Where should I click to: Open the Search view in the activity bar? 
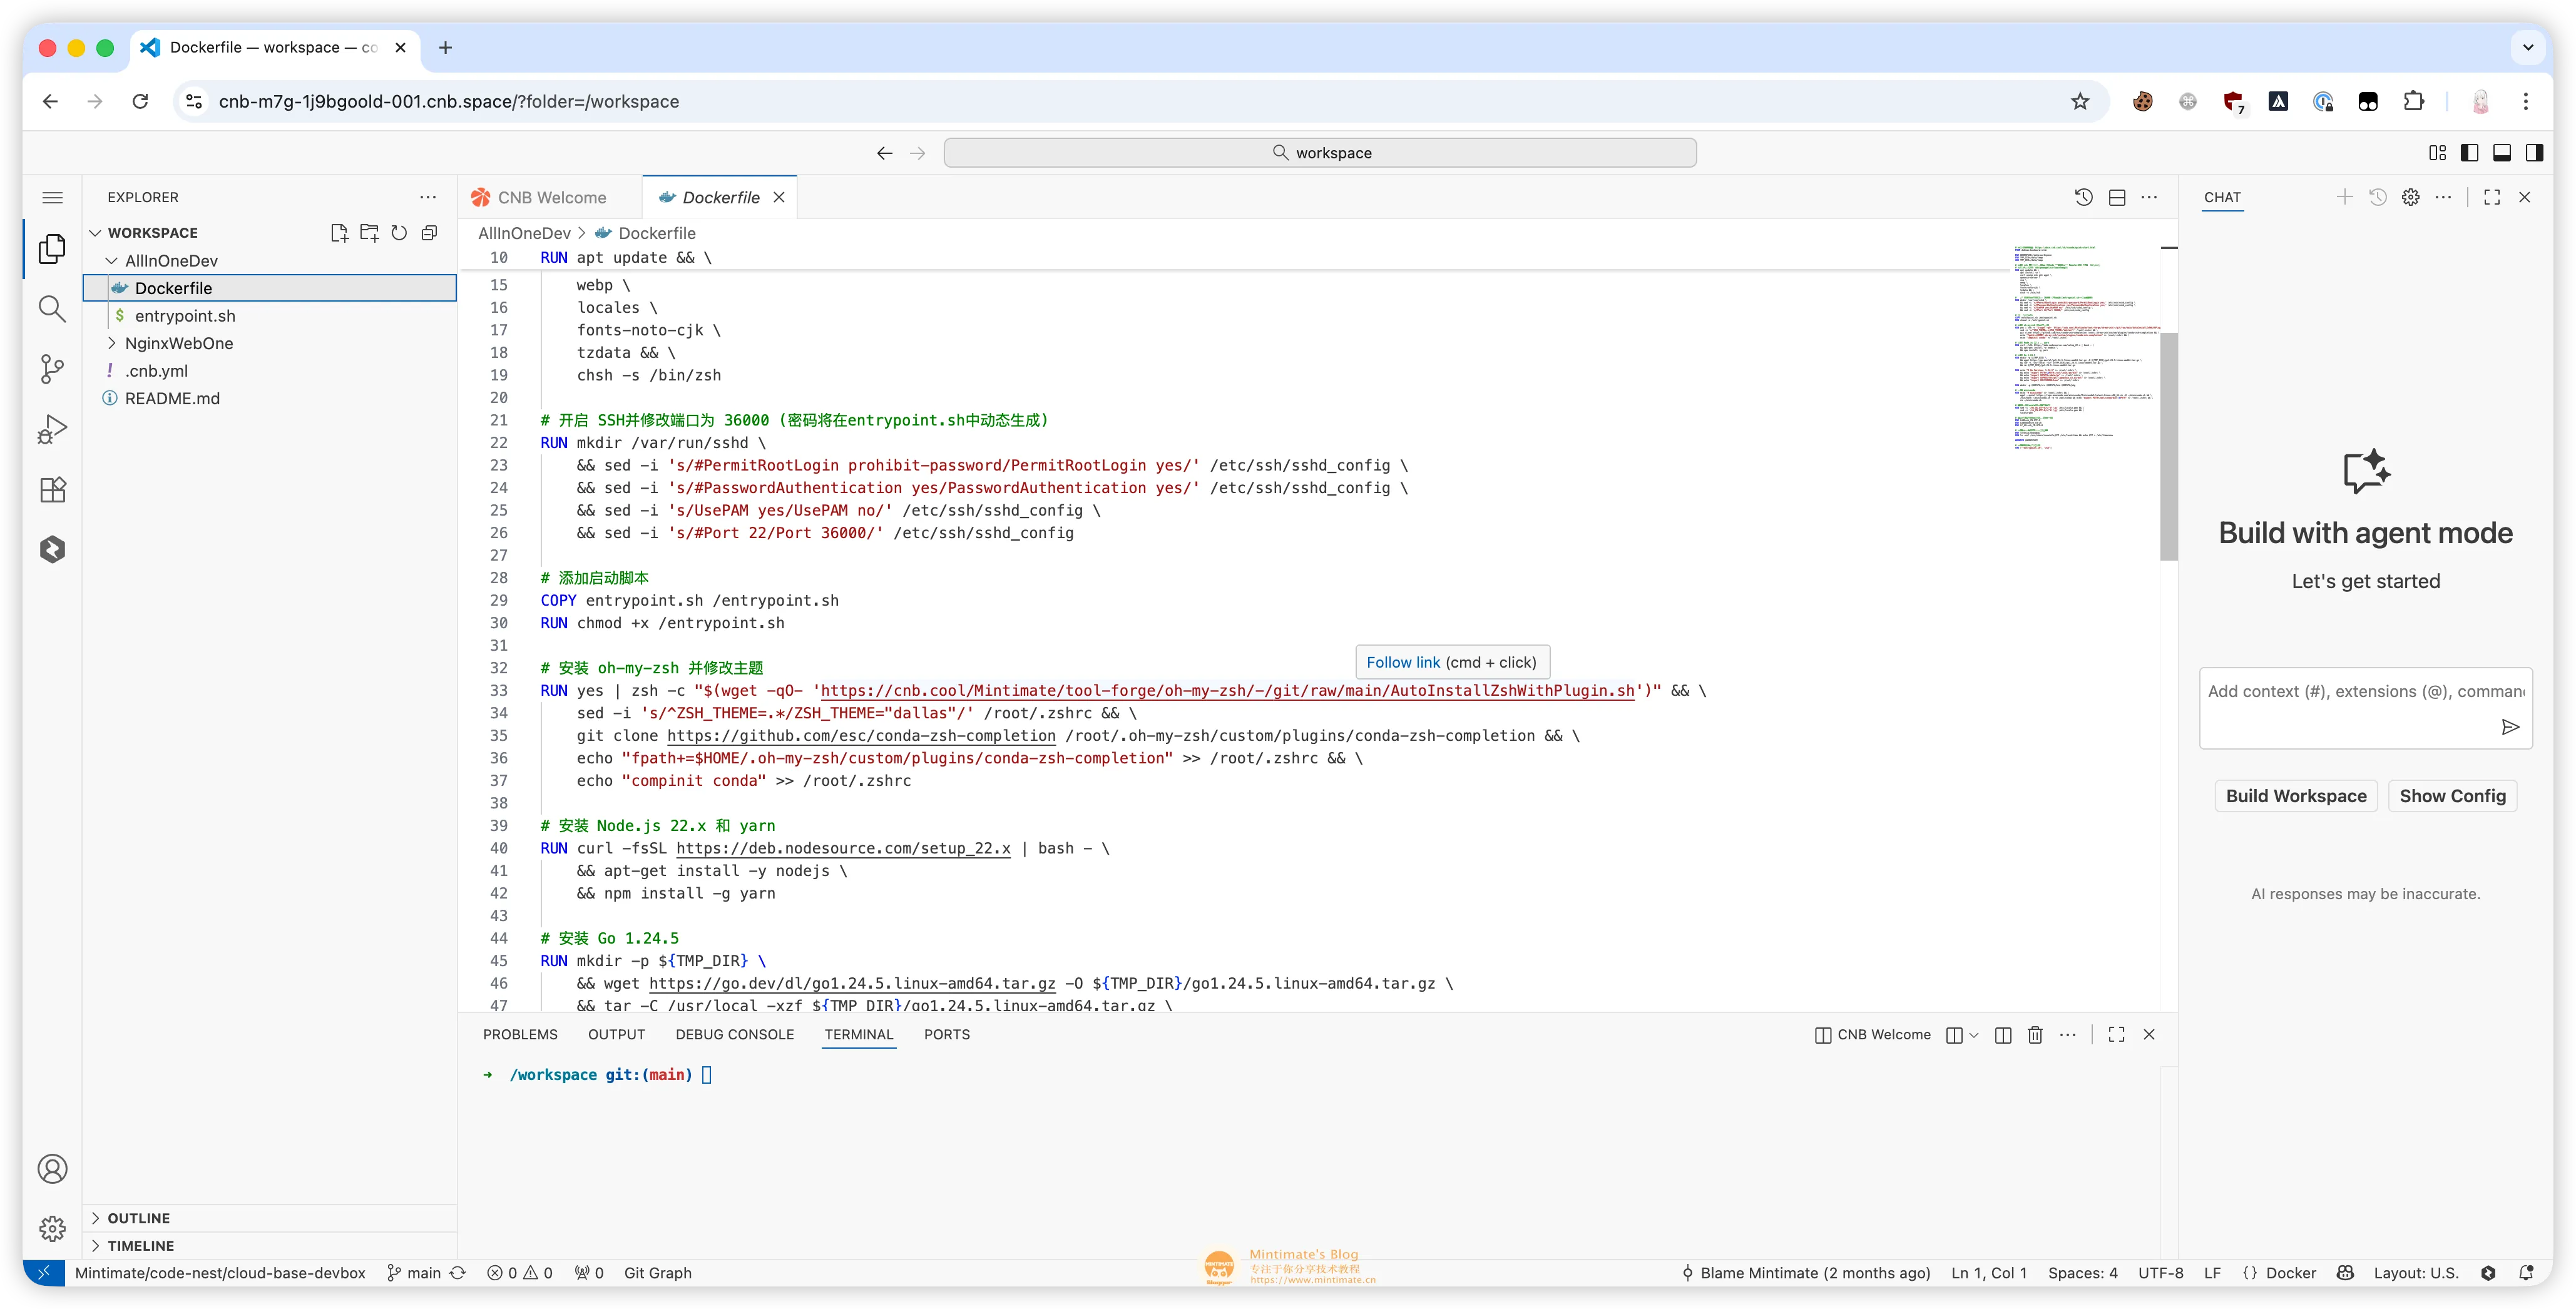tap(52, 309)
